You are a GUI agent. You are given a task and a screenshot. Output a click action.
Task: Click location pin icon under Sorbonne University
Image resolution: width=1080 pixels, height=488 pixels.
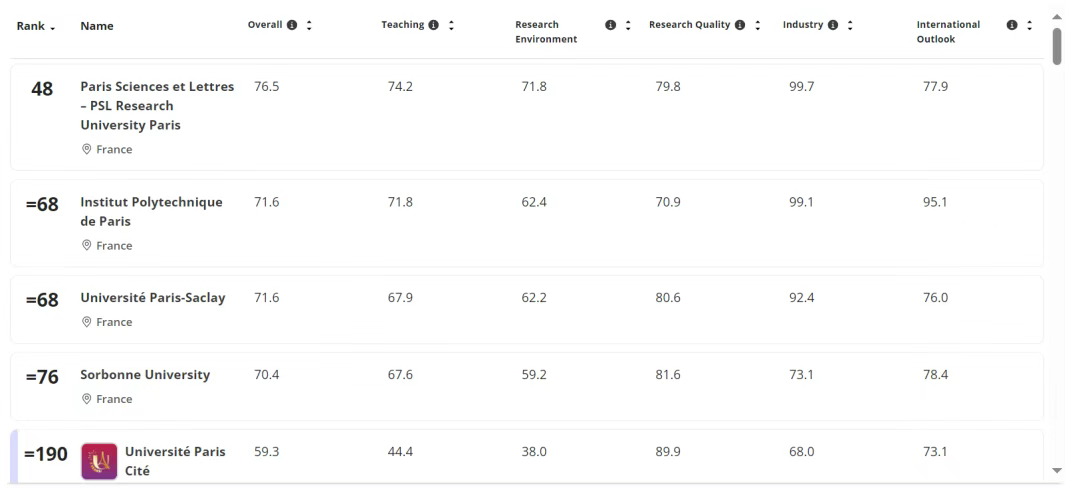[x=86, y=399]
